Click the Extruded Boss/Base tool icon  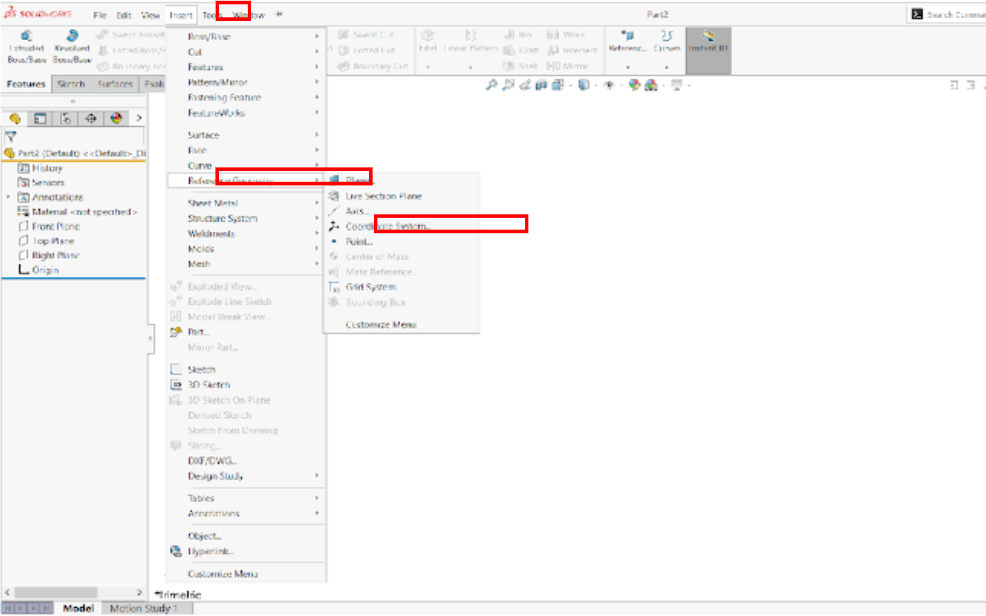pos(26,36)
